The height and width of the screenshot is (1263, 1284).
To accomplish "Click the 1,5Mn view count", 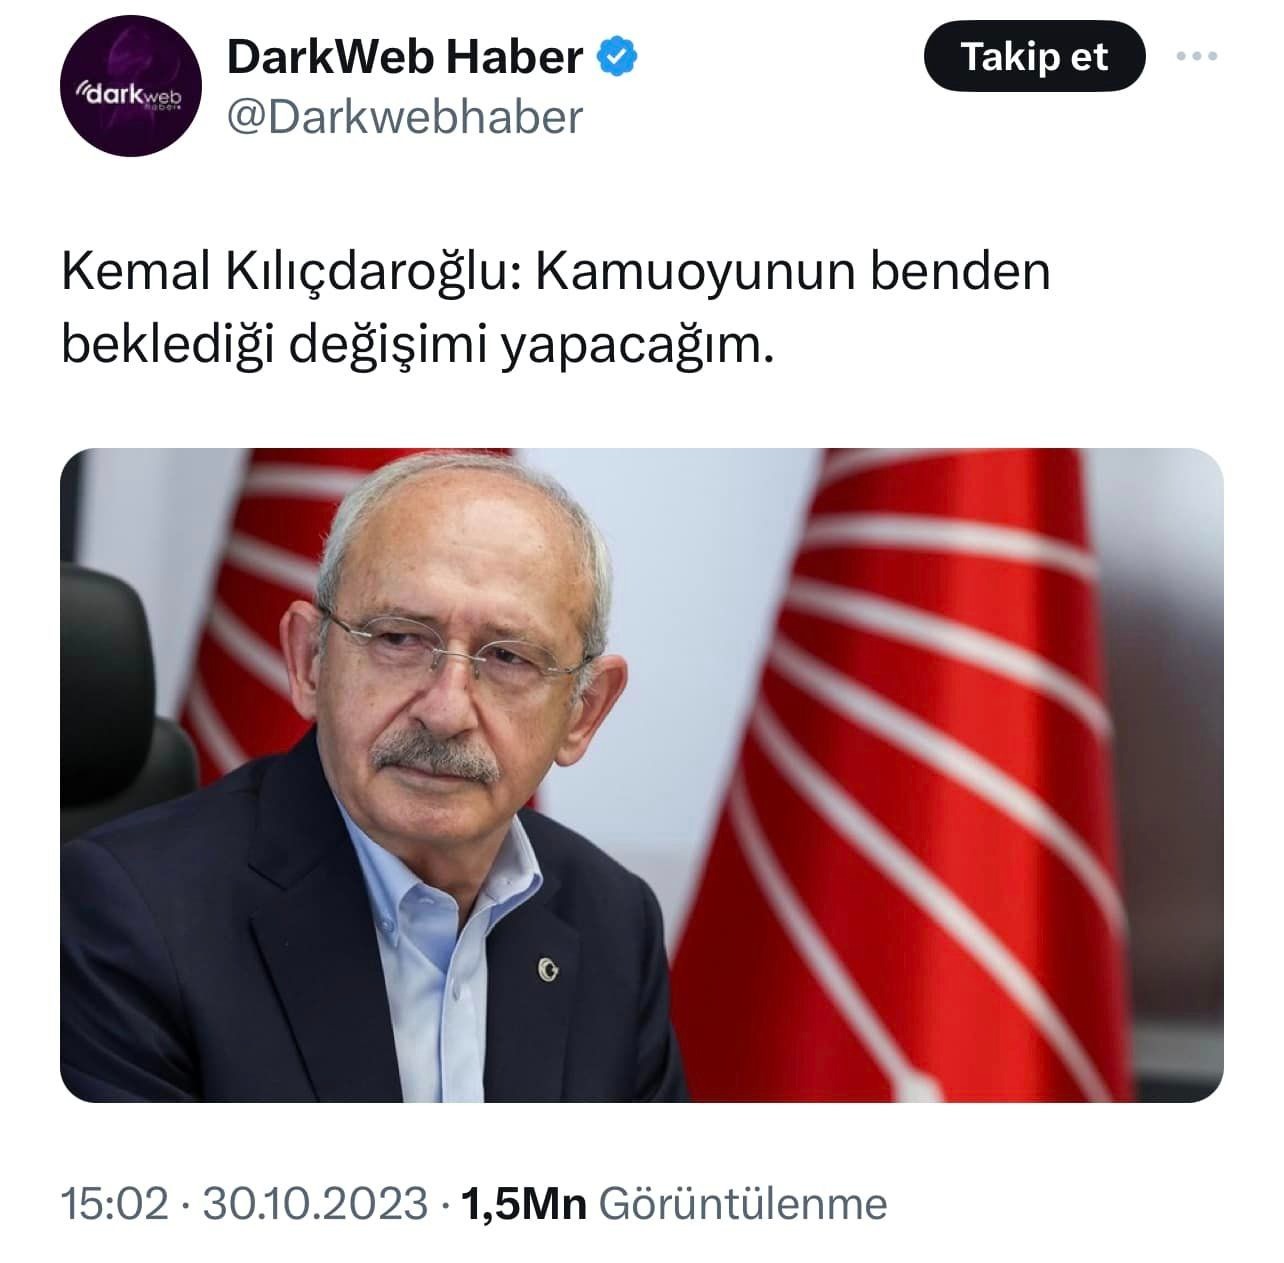I will (x=522, y=1203).
